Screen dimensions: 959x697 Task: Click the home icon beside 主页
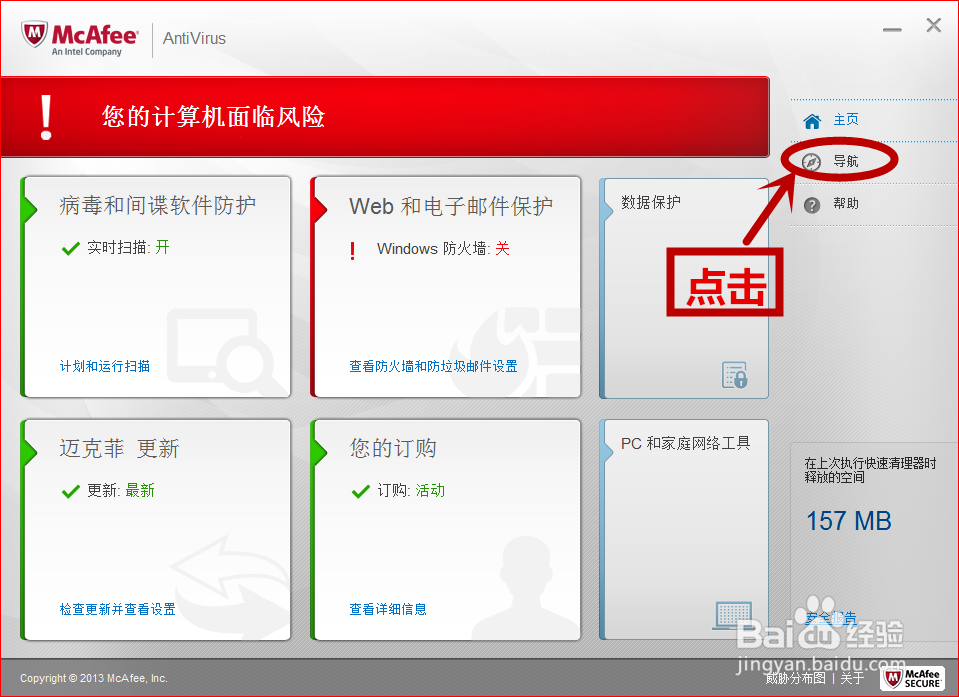tap(812, 121)
